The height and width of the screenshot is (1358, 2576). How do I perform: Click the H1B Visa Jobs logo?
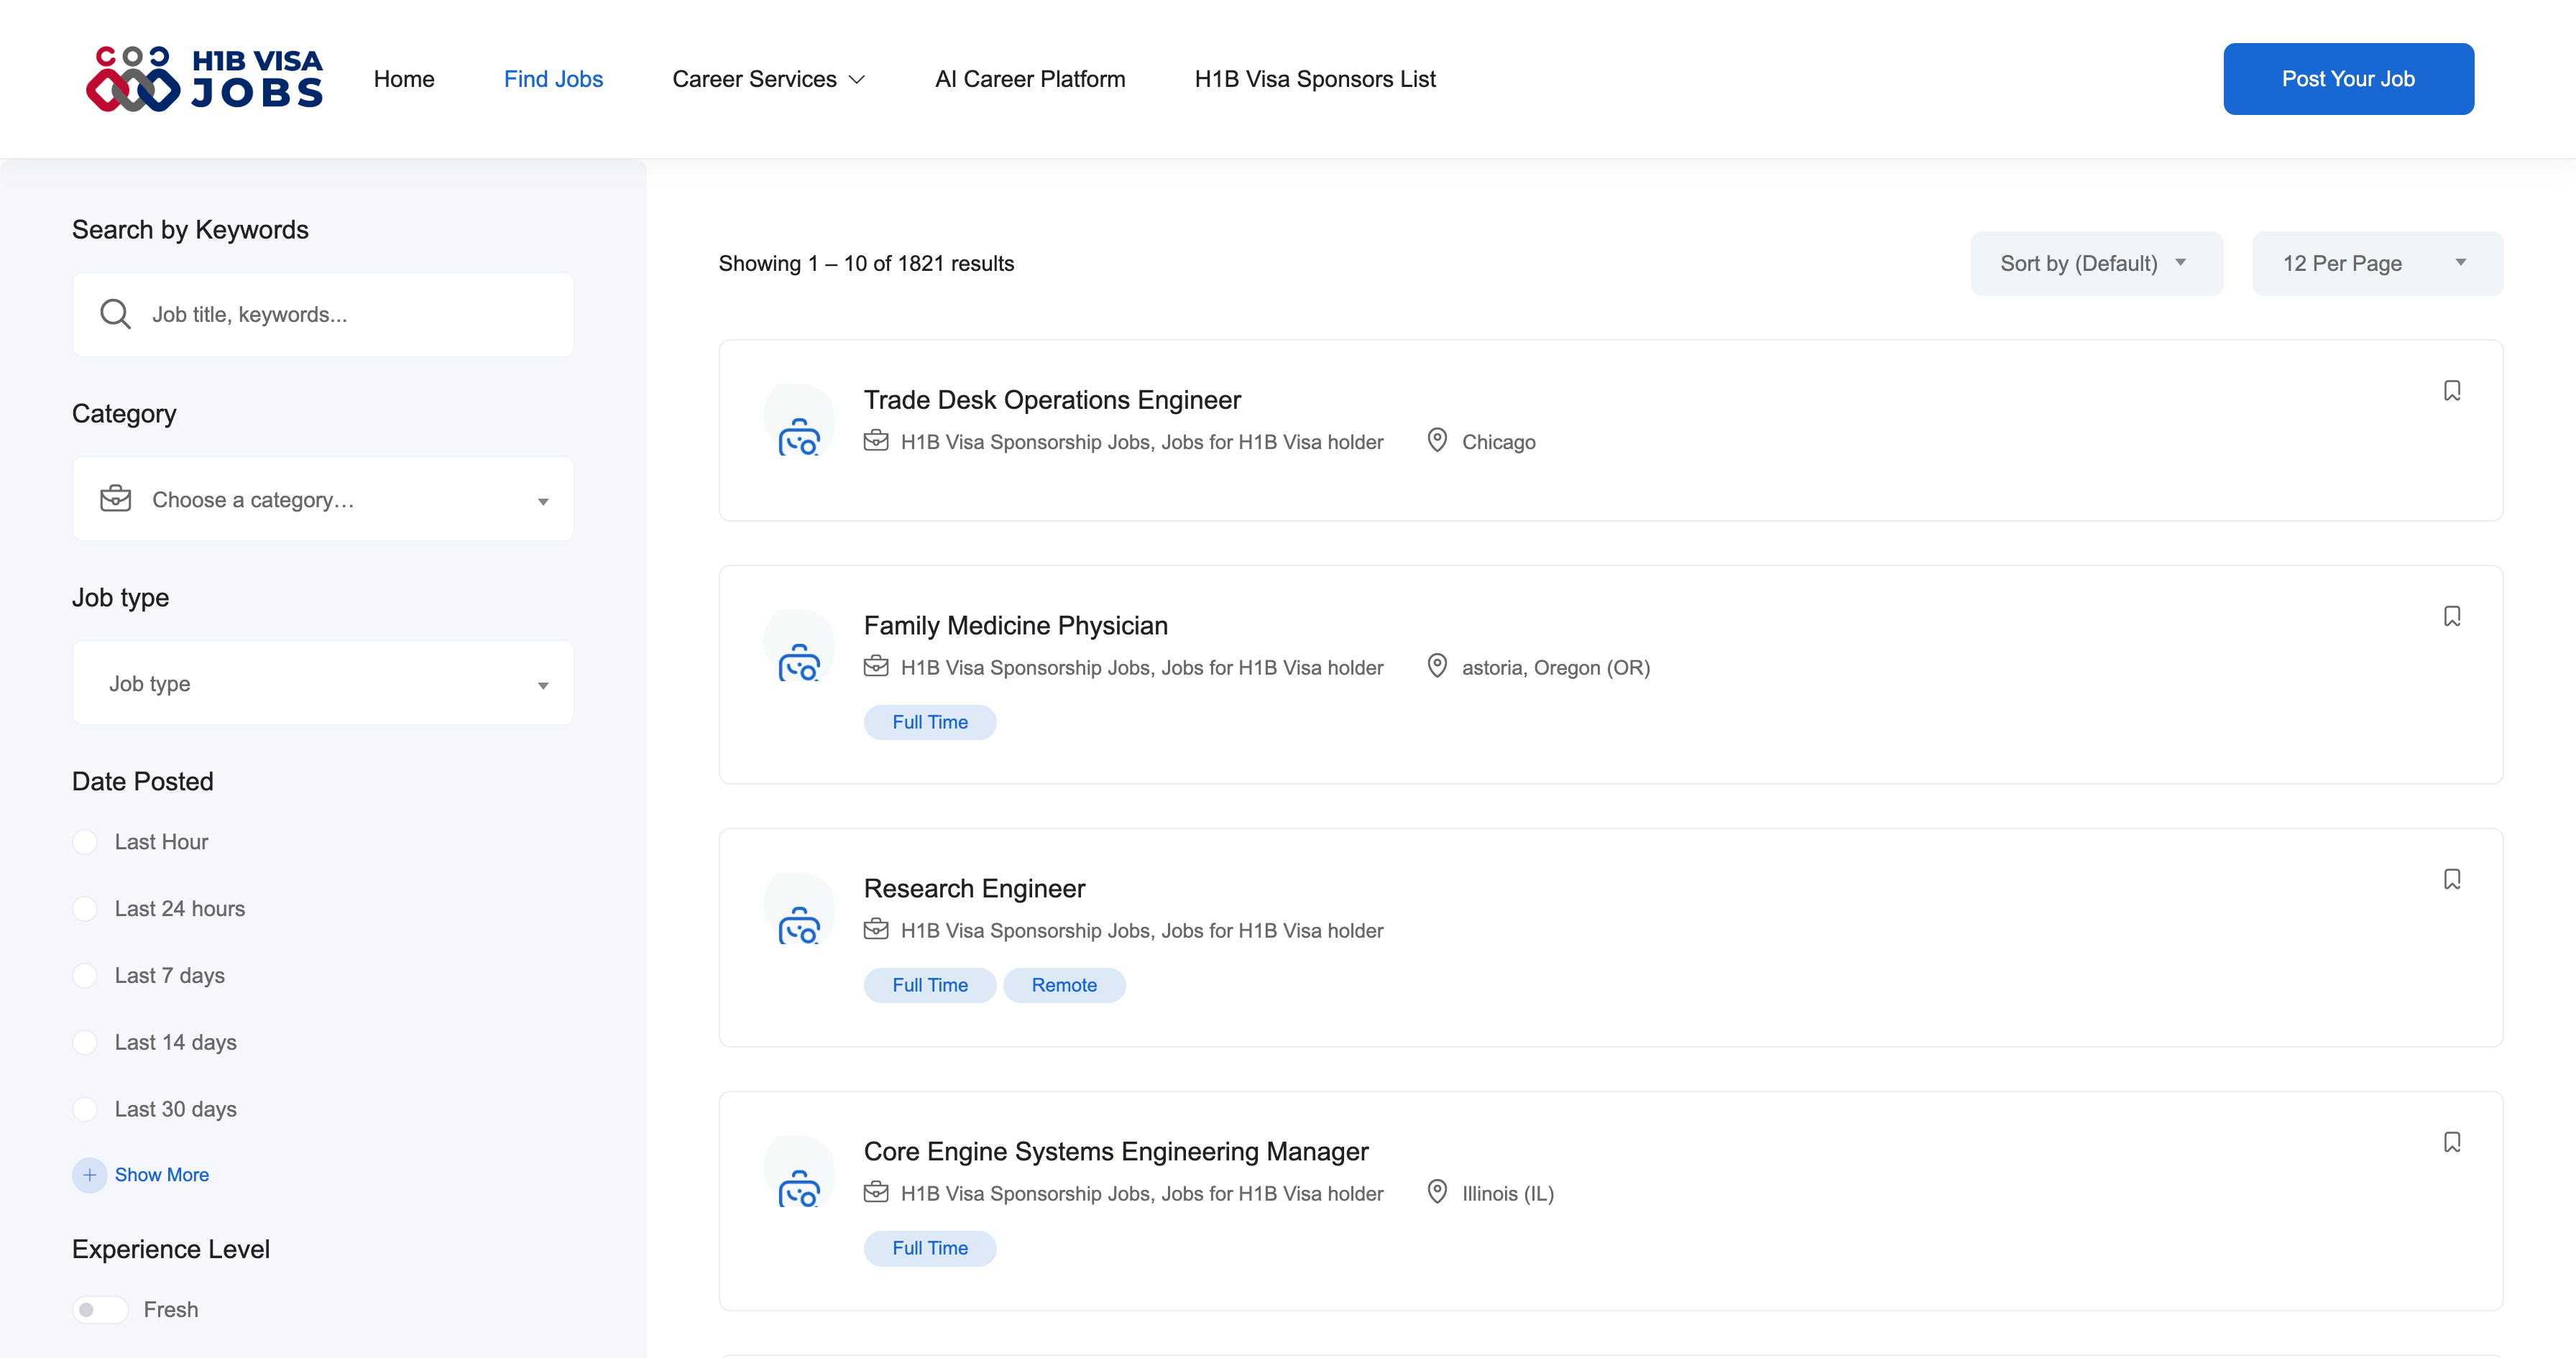click(205, 79)
